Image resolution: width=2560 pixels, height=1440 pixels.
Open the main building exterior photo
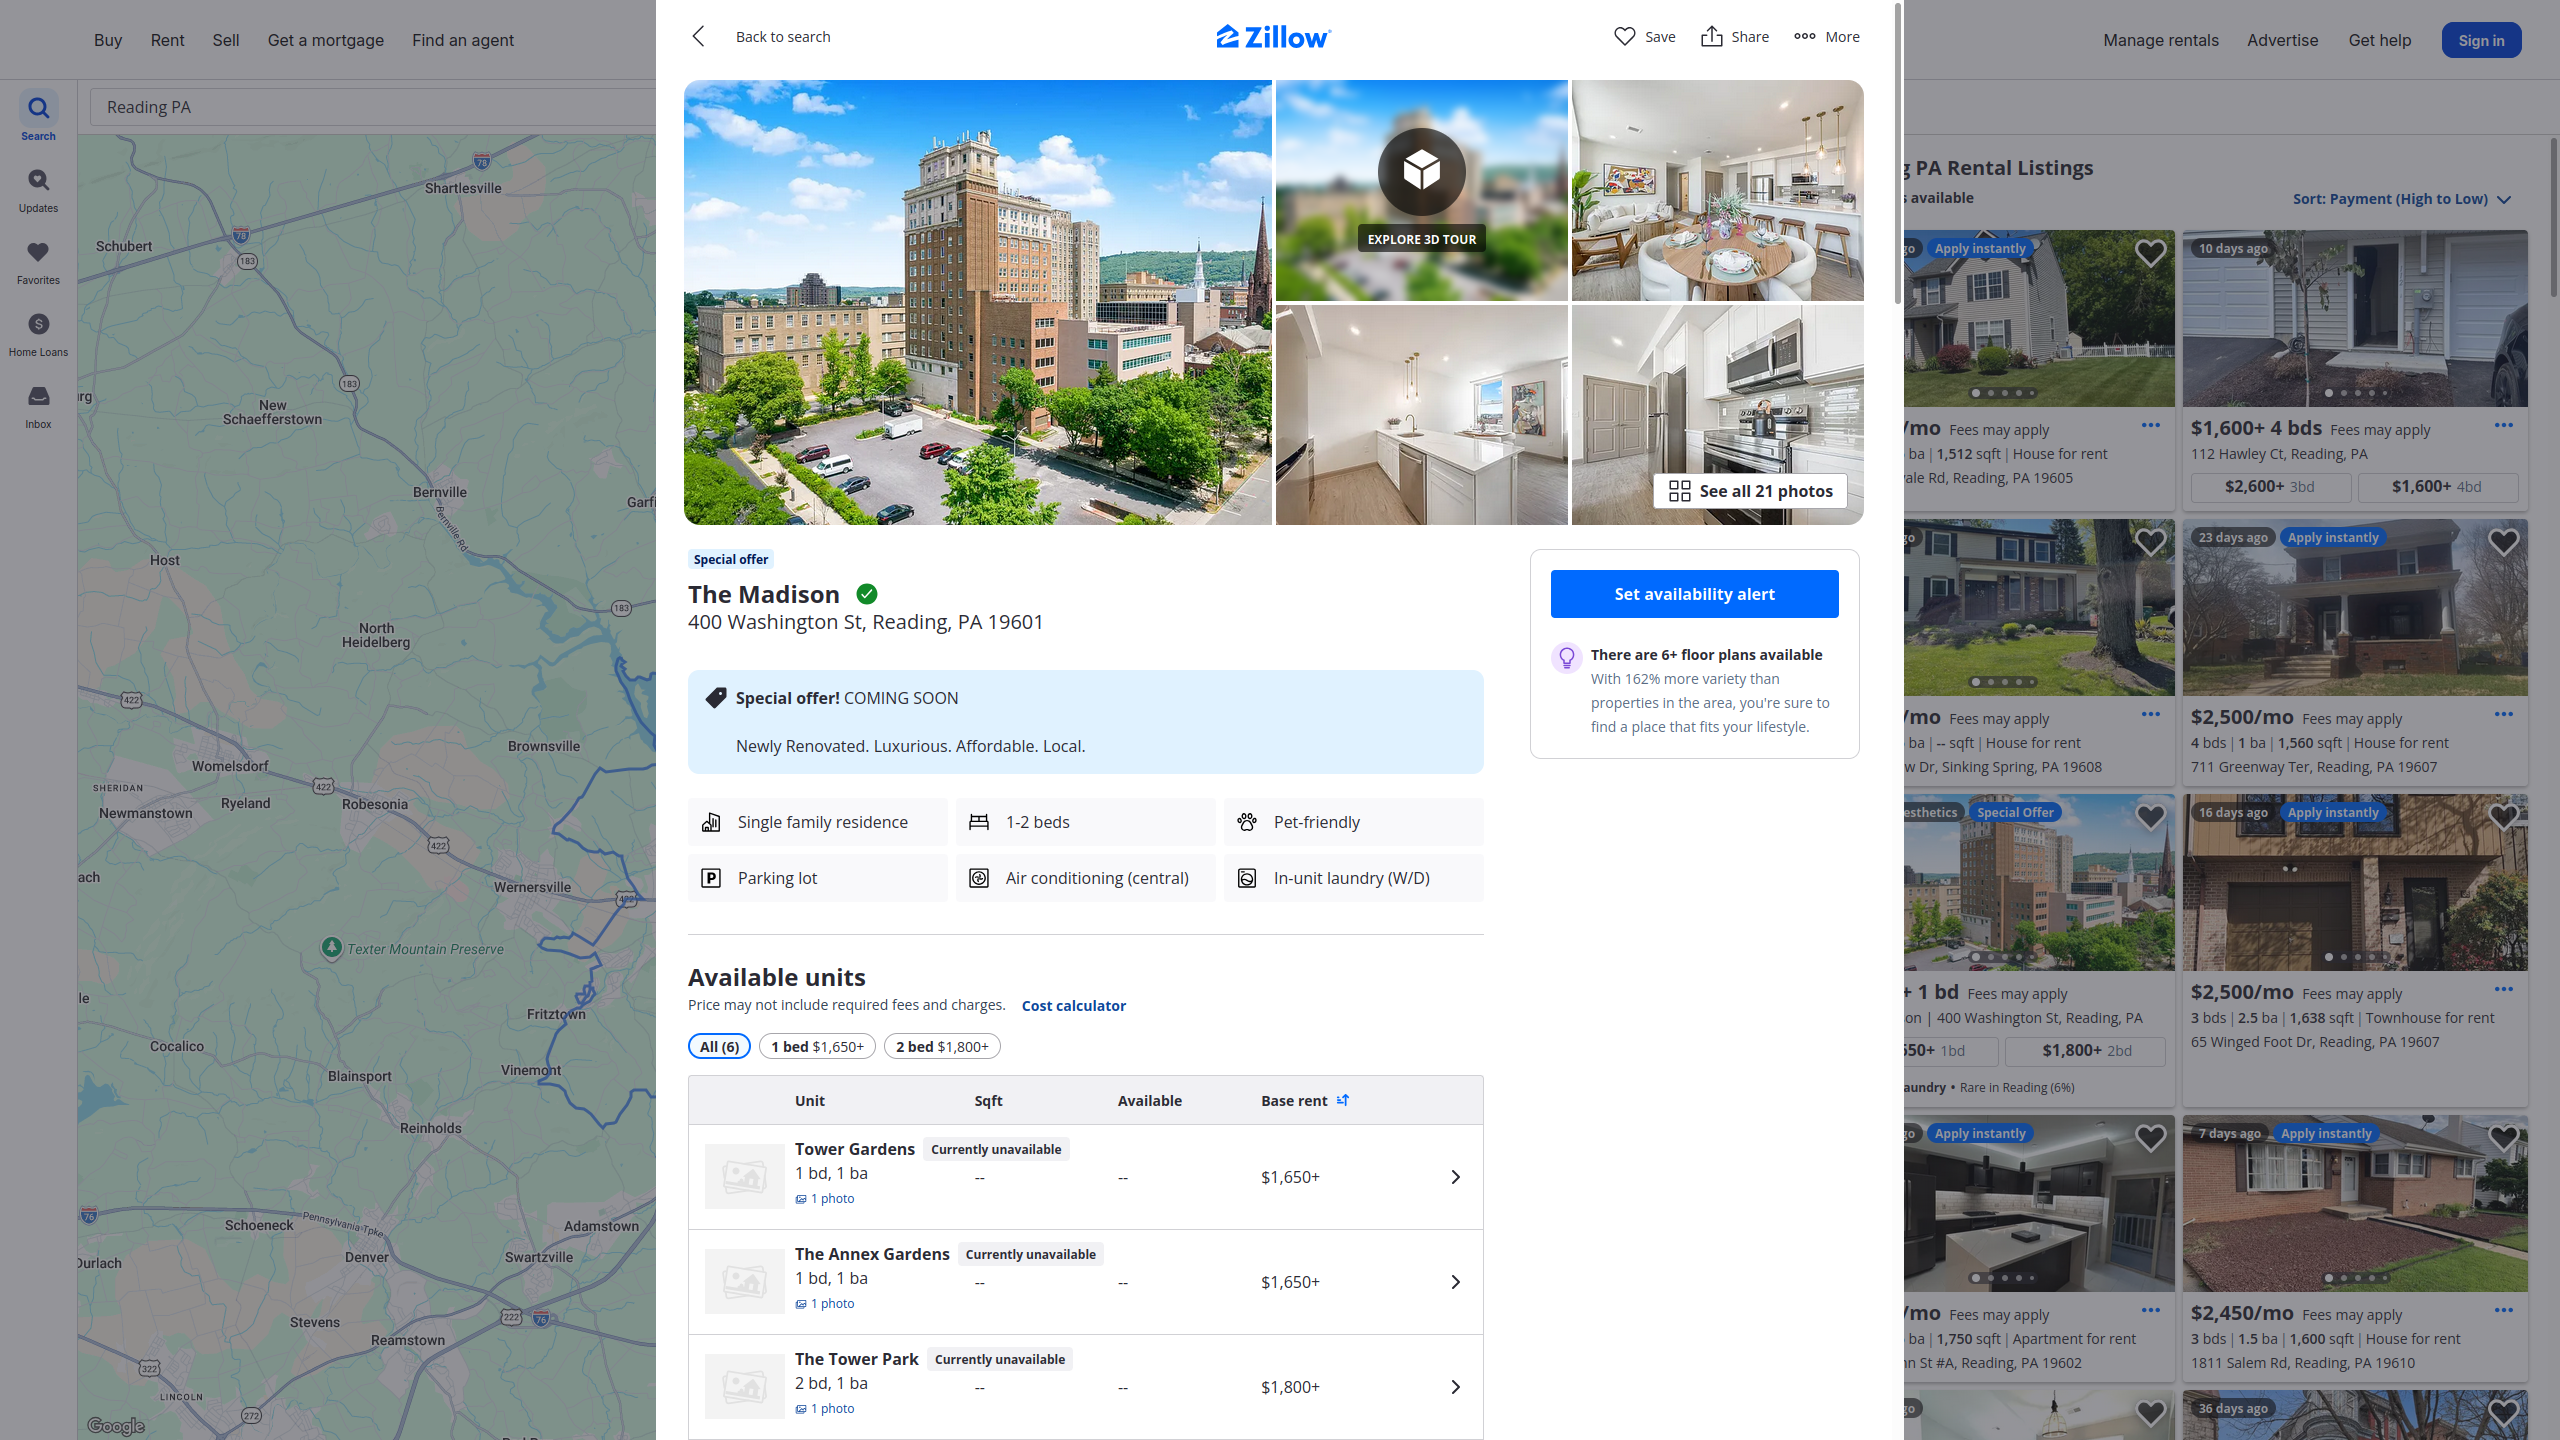click(978, 302)
